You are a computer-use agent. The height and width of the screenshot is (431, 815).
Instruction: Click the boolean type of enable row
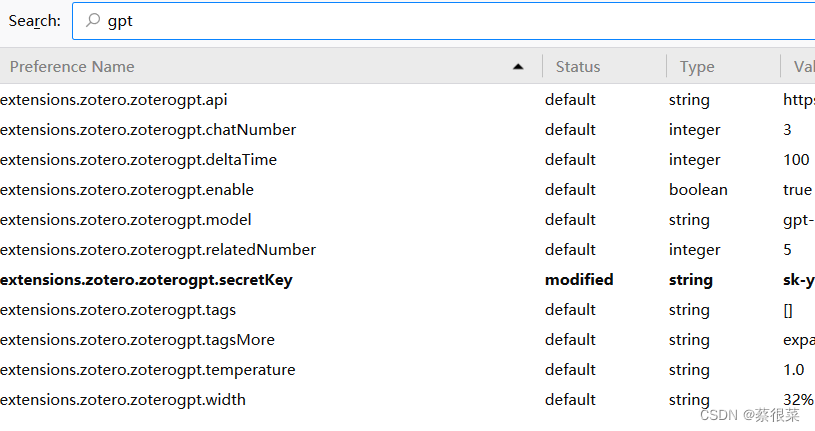698,190
